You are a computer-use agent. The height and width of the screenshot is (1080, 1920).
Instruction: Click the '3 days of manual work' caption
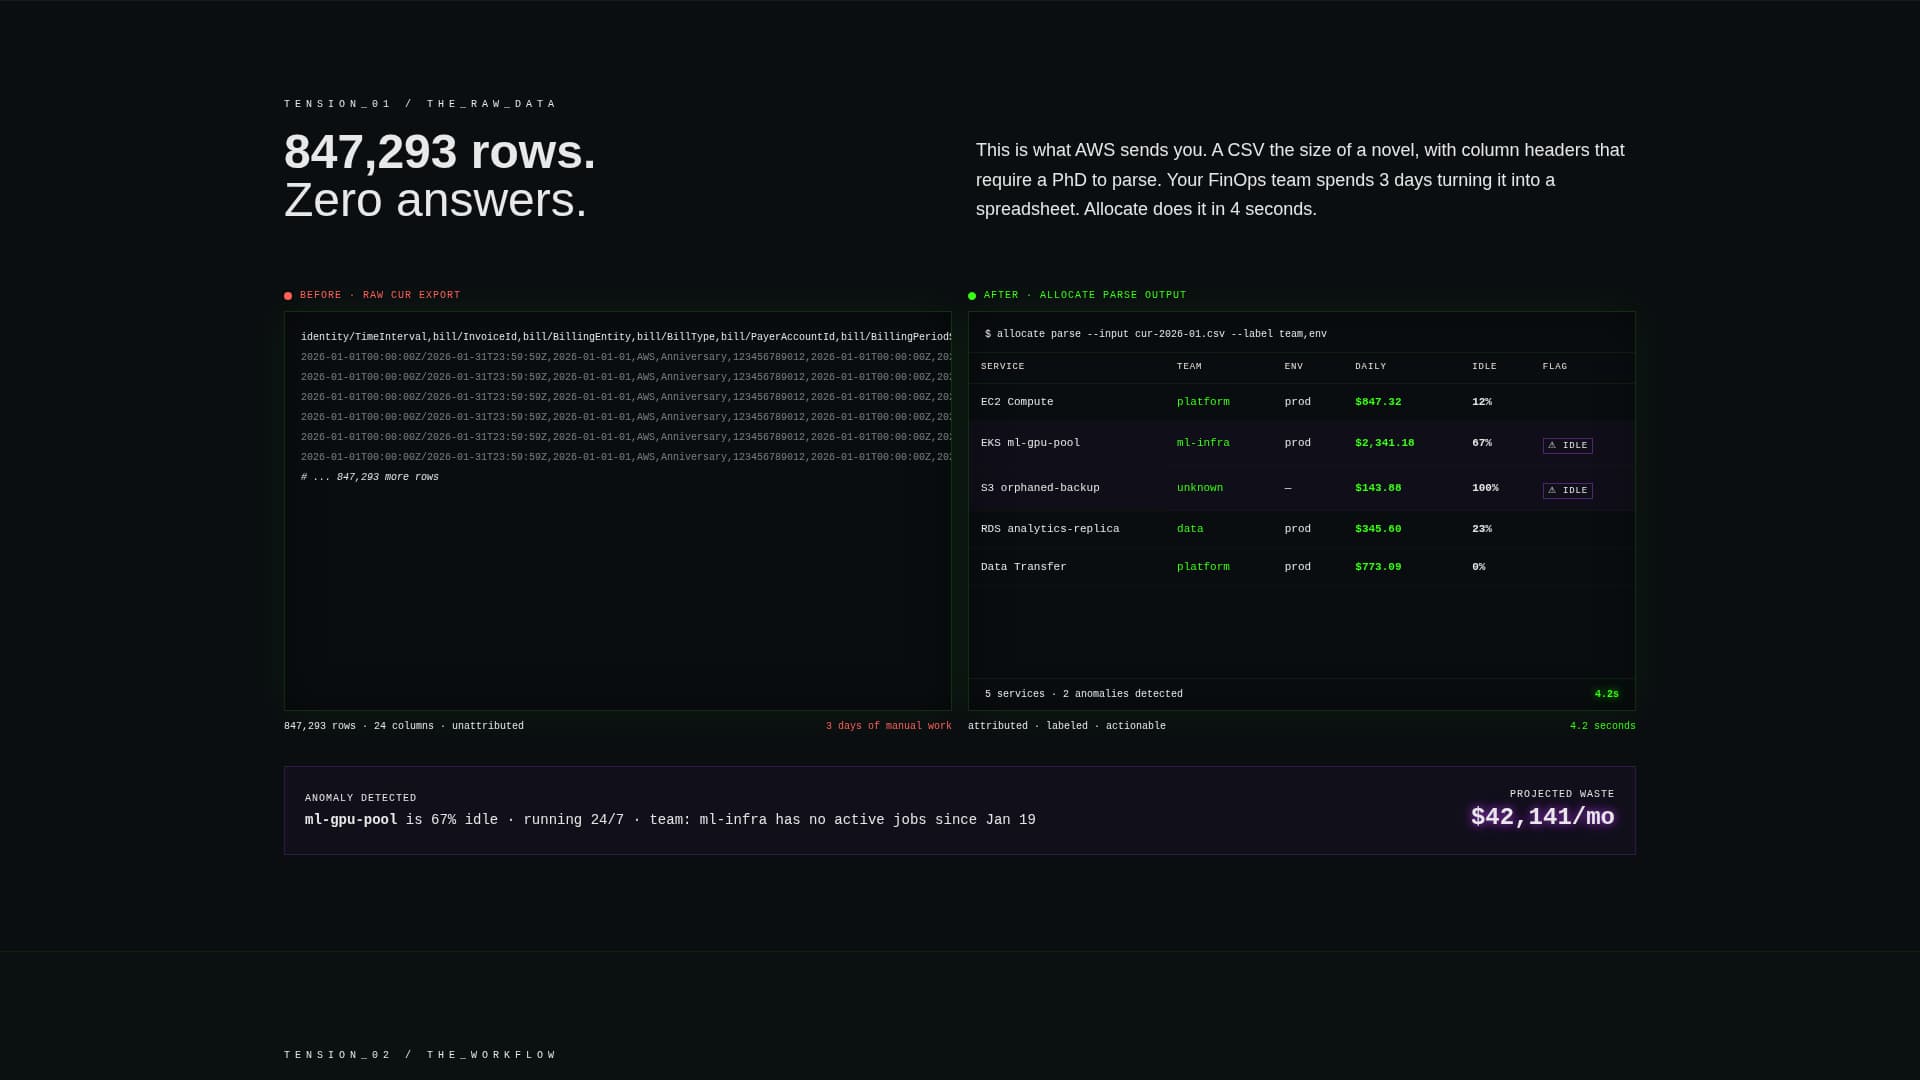(889, 726)
